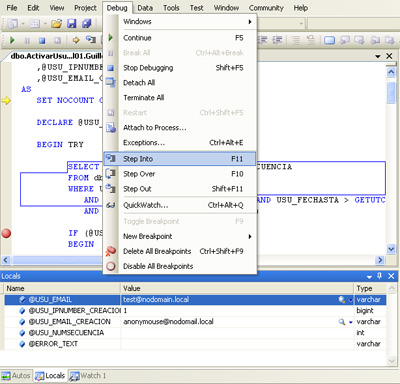Choose Detach All in Debug menu
Viewport: 400px width, 384px height.
click(180, 83)
